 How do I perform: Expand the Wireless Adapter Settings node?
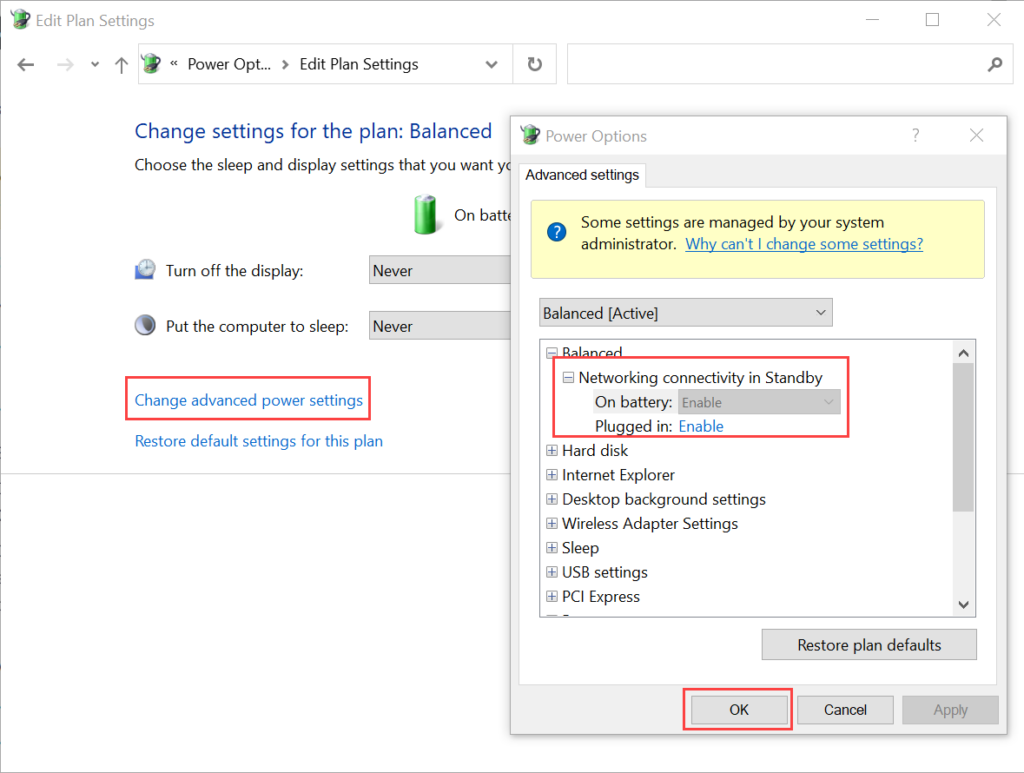pos(551,524)
